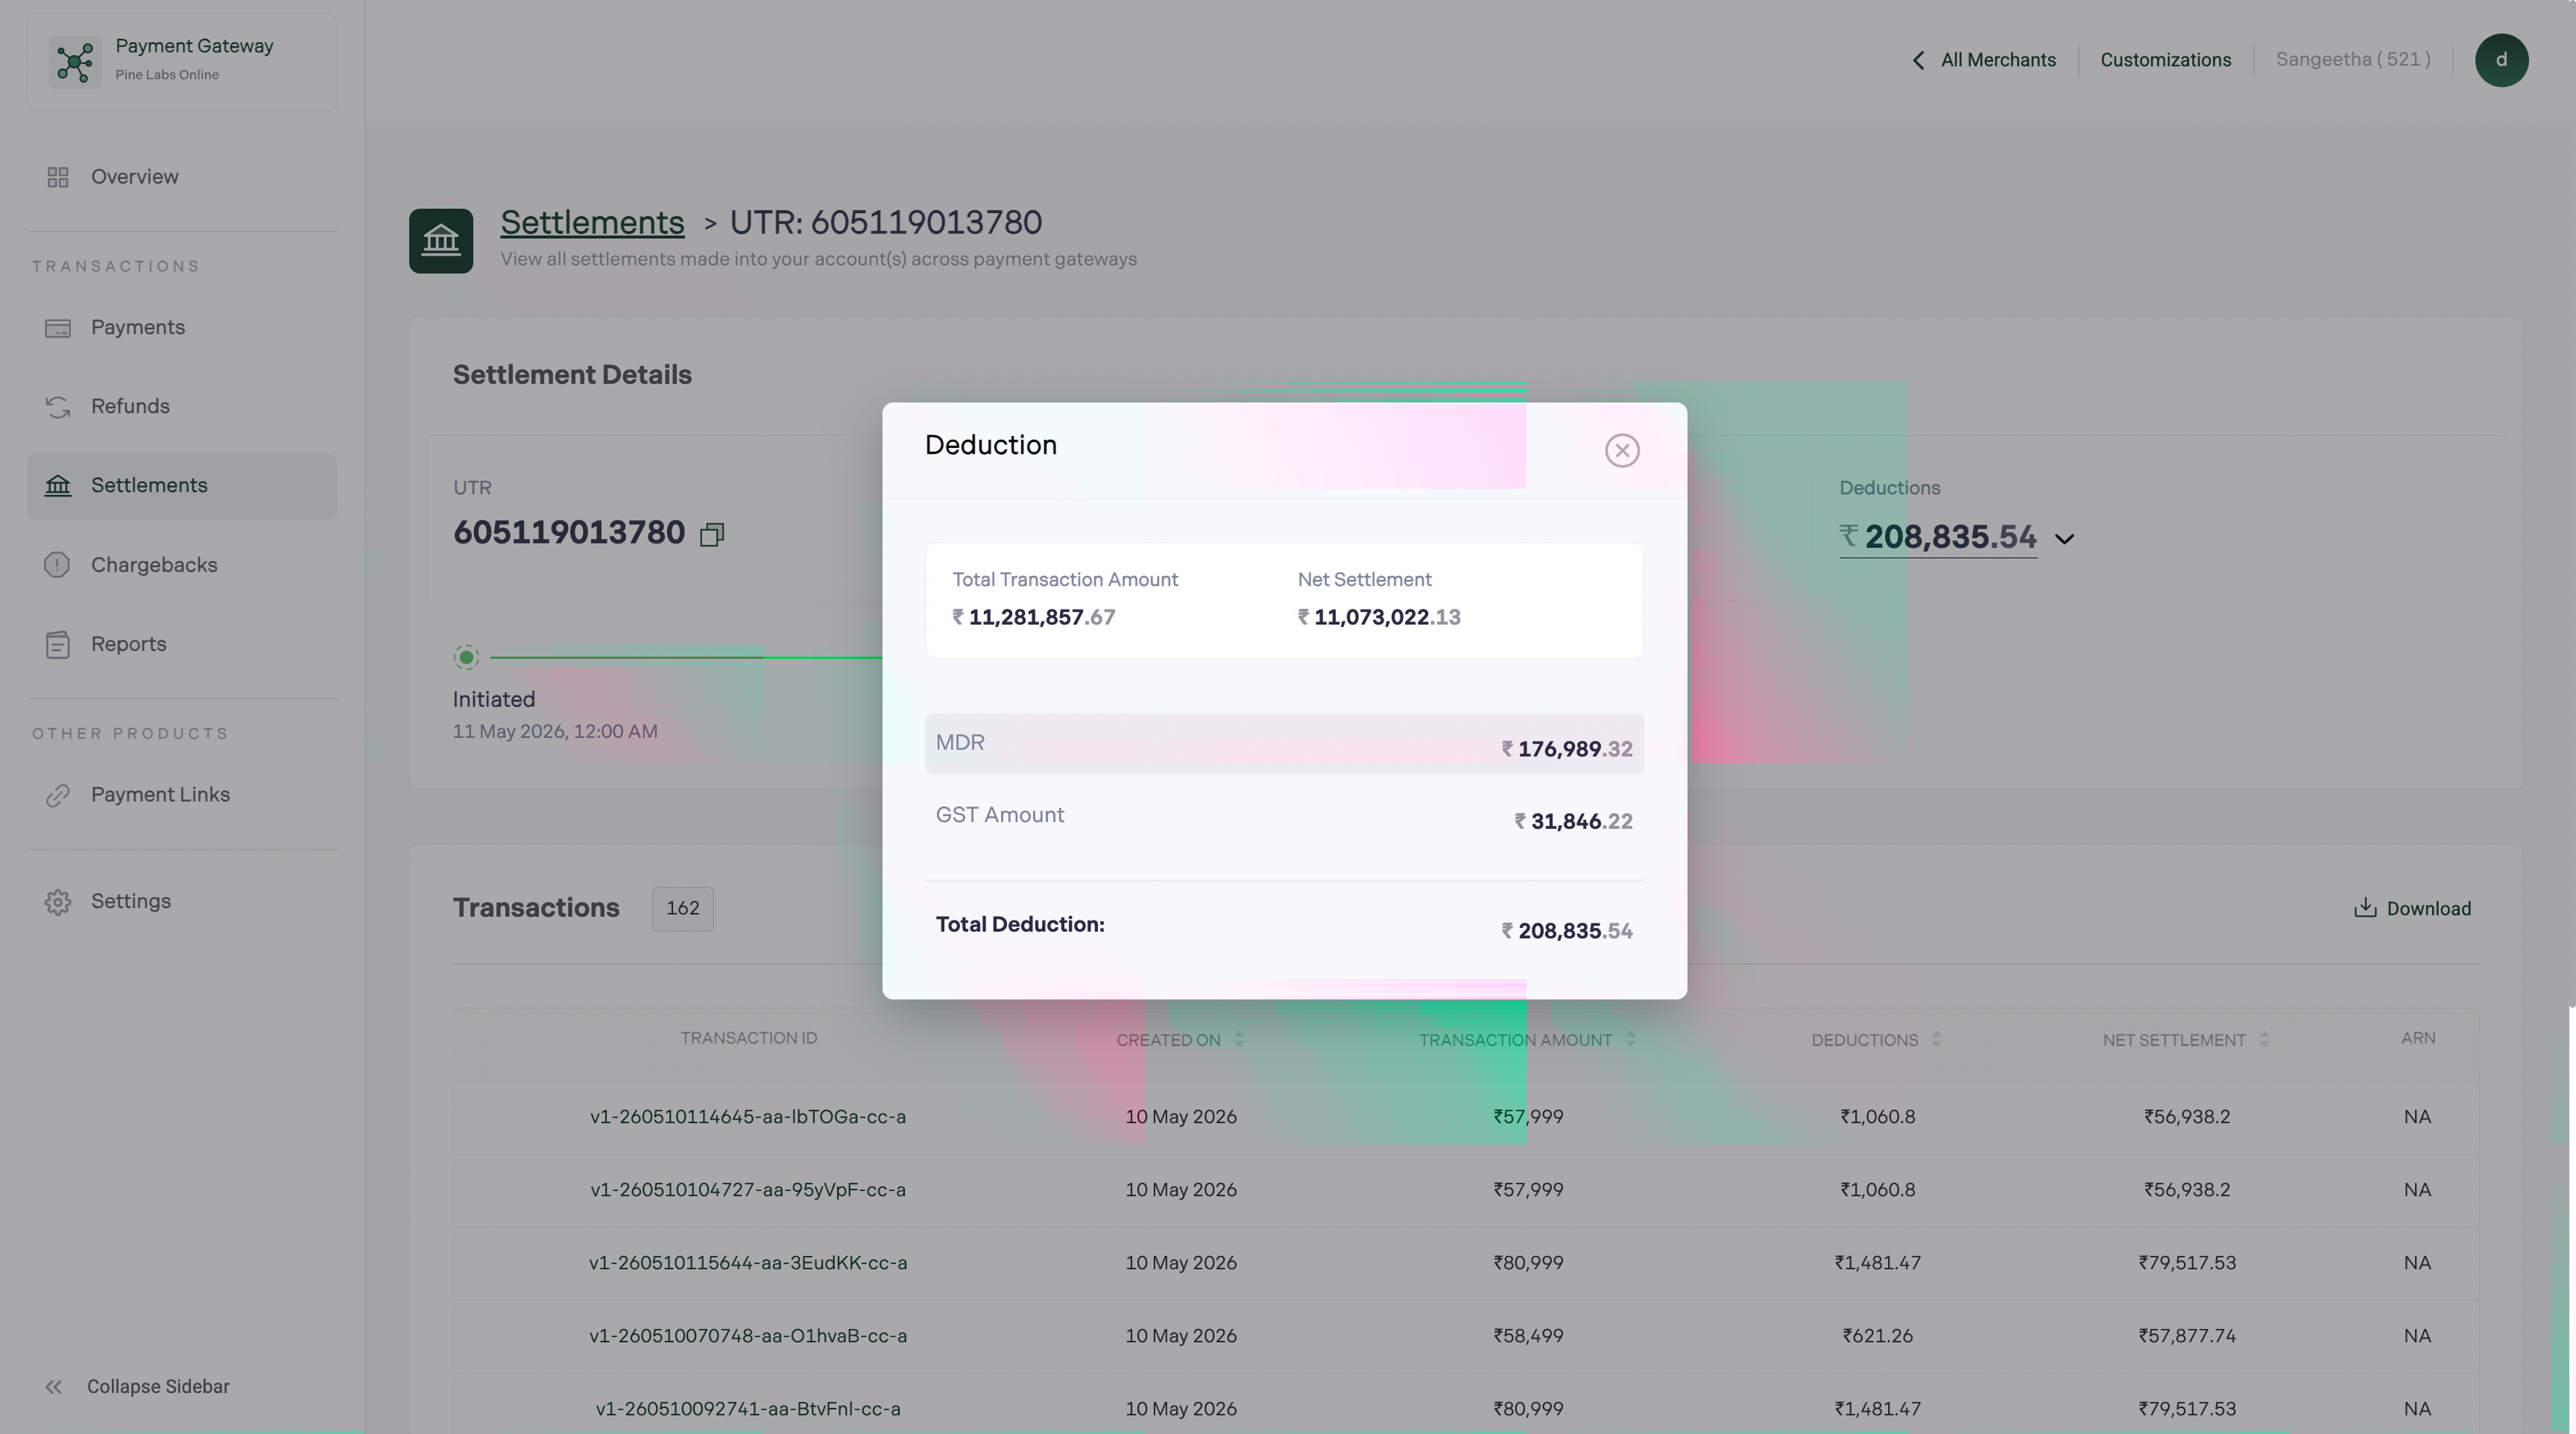Sort by Net Settlement column
The image size is (2576, 1434).
tap(2264, 1040)
